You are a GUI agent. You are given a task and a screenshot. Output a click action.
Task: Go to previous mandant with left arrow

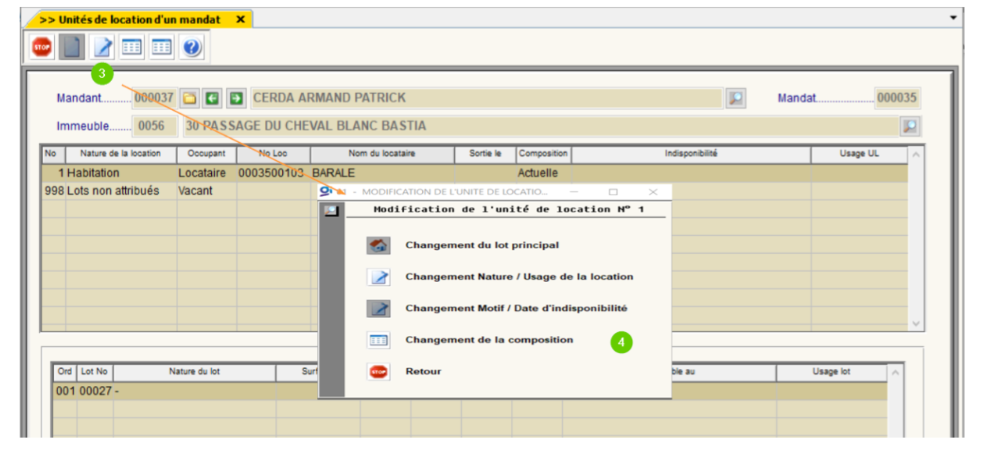coord(212,98)
